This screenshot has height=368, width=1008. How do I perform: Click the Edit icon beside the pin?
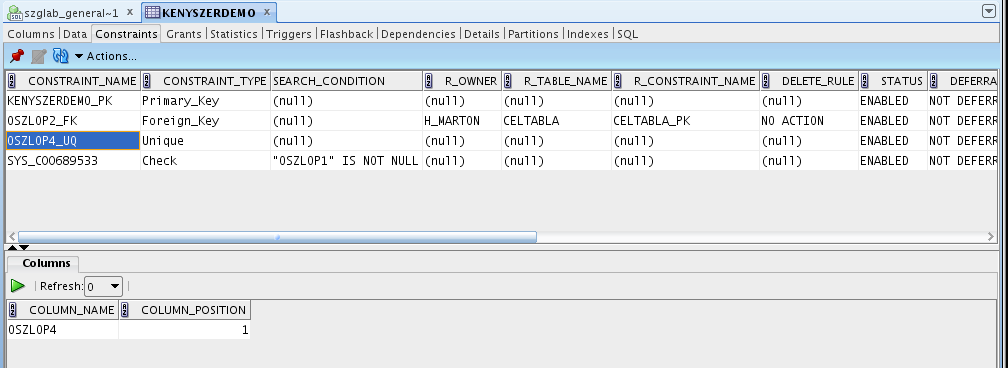39,56
